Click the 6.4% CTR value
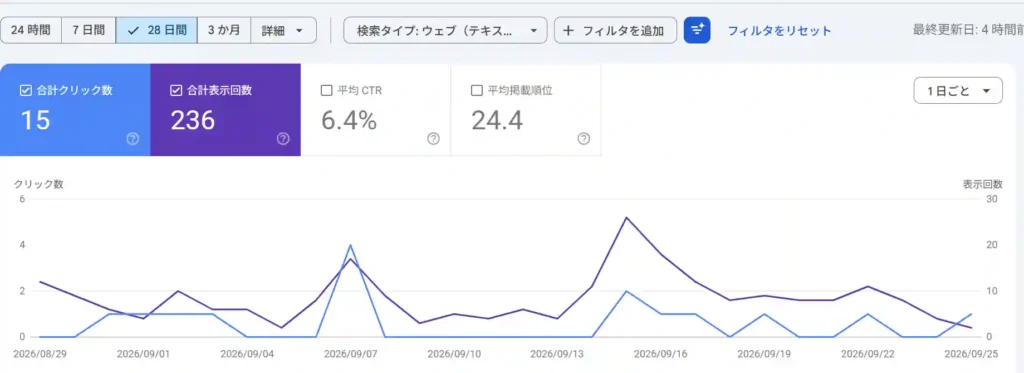Screen dimensions: 1024x373 [349, 120]
